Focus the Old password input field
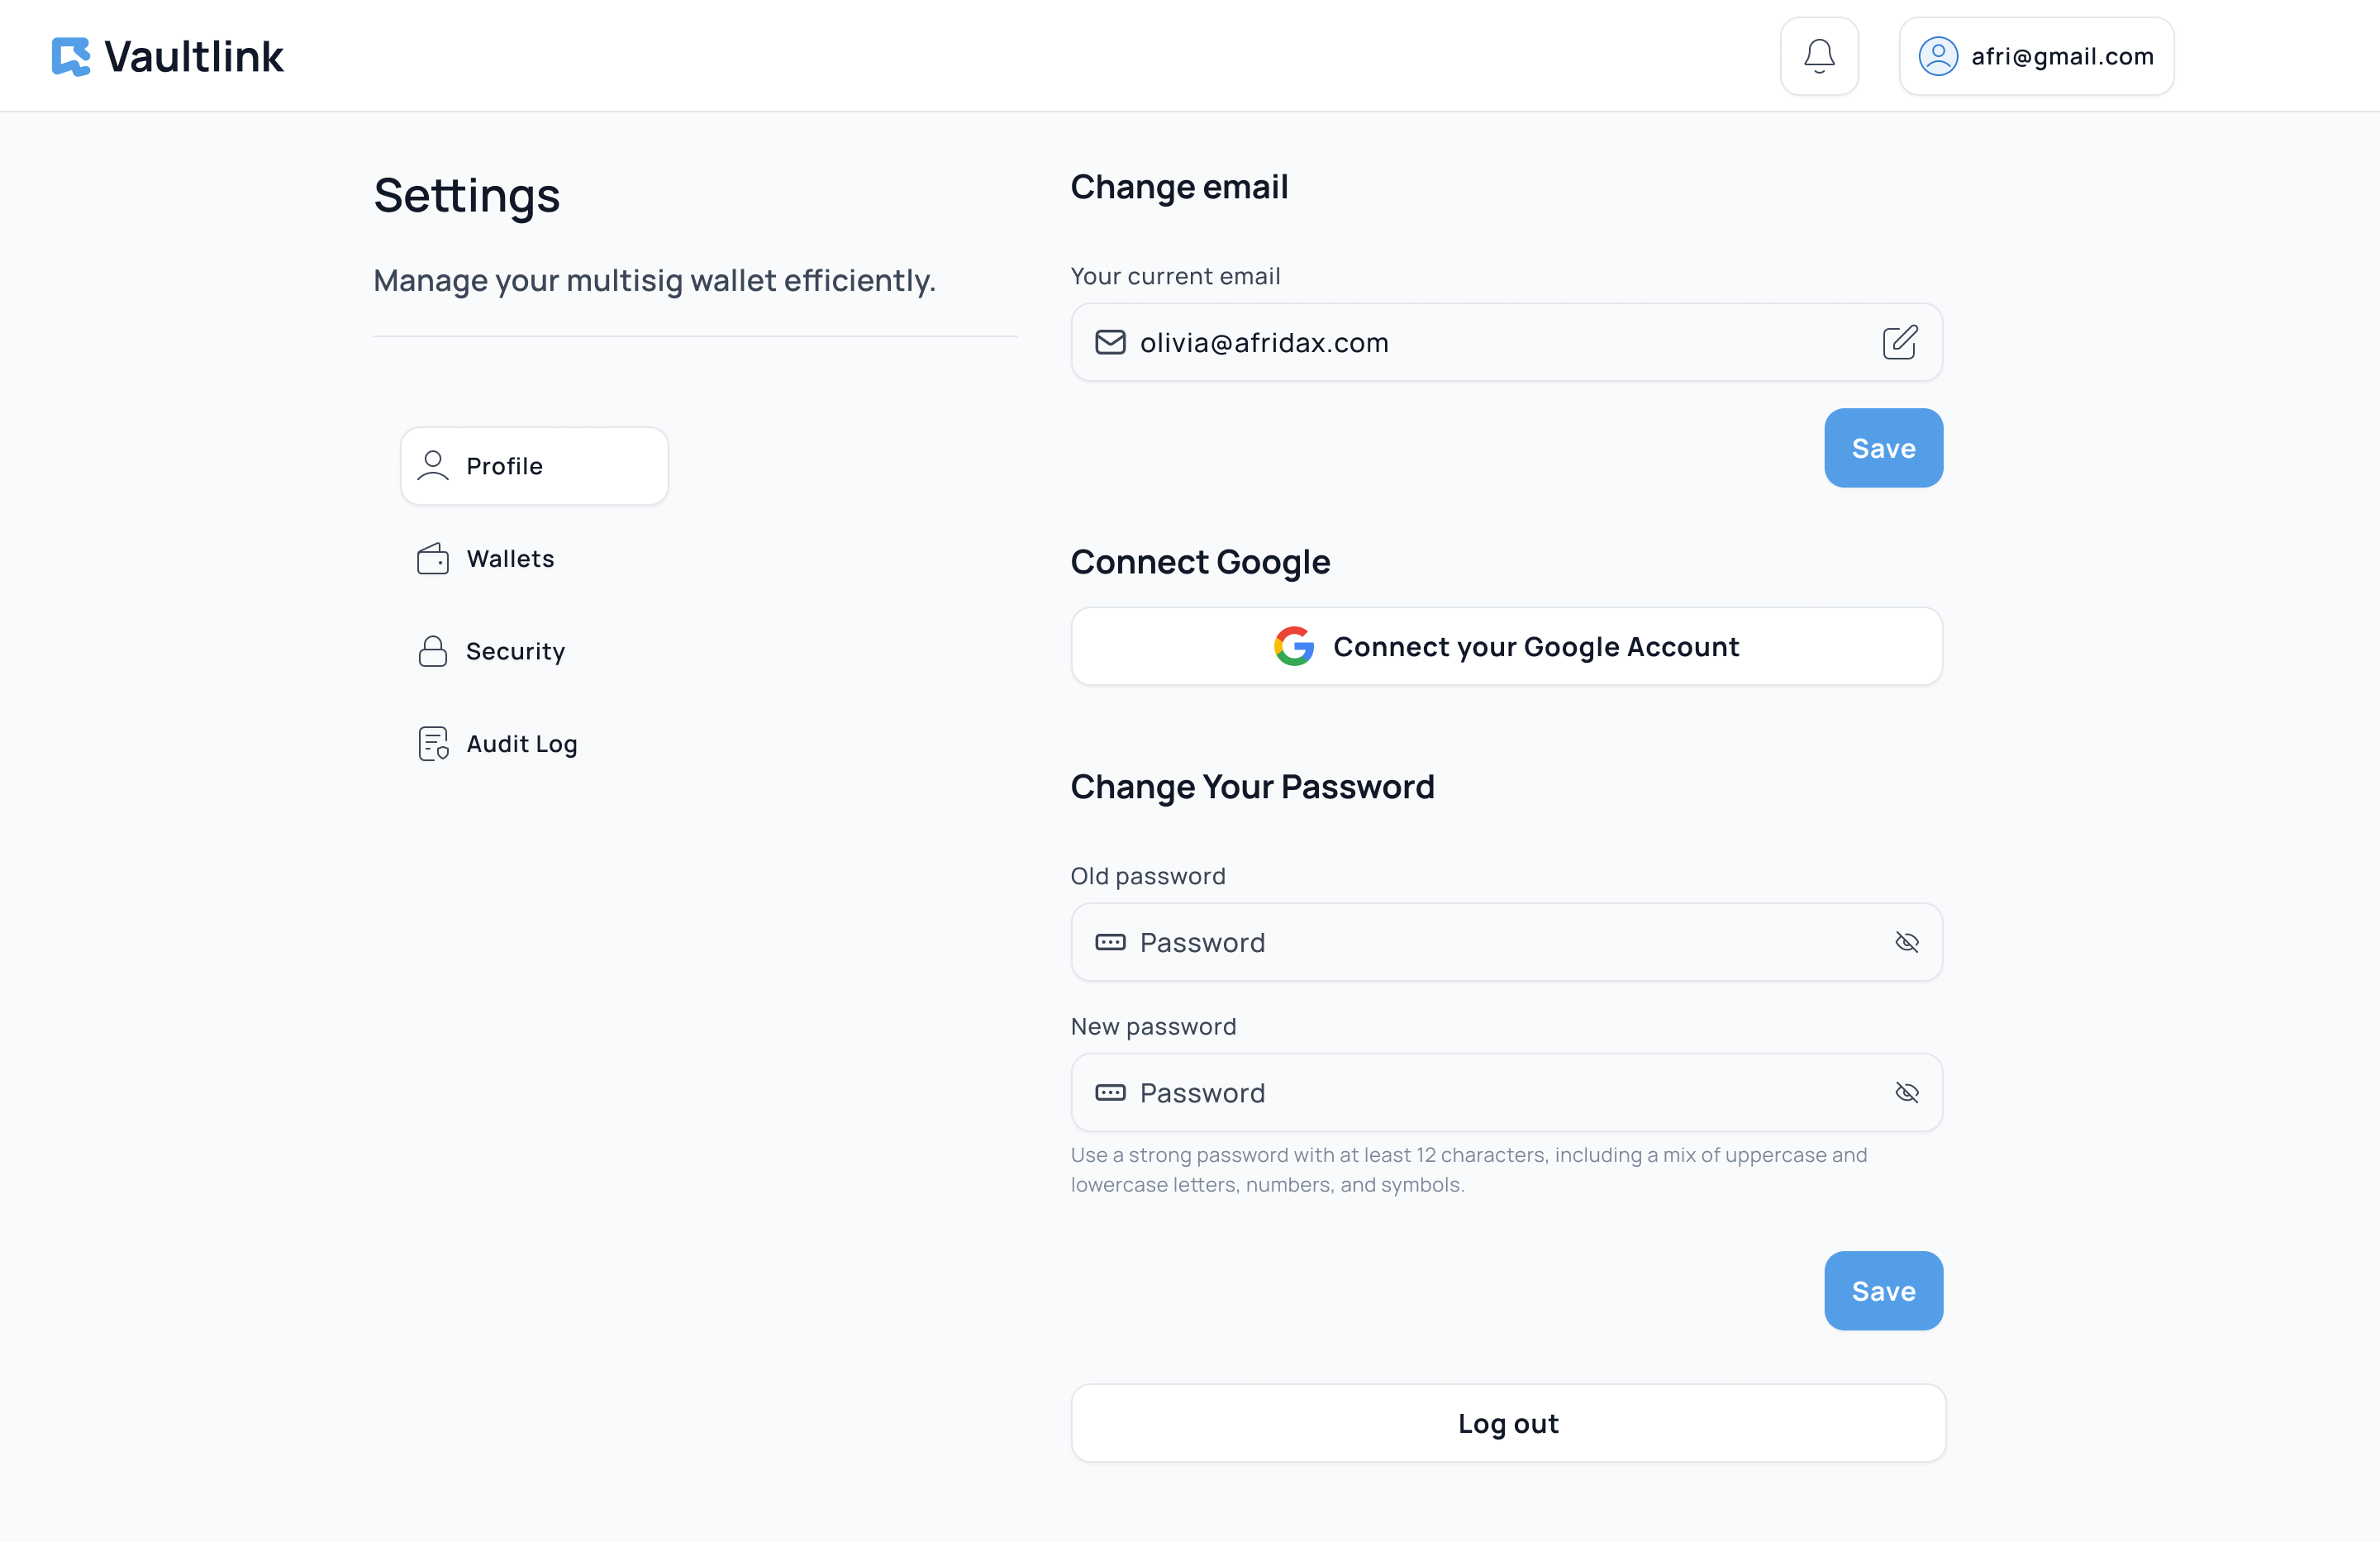The image size is (2380, 1542). pos(1506,942)
